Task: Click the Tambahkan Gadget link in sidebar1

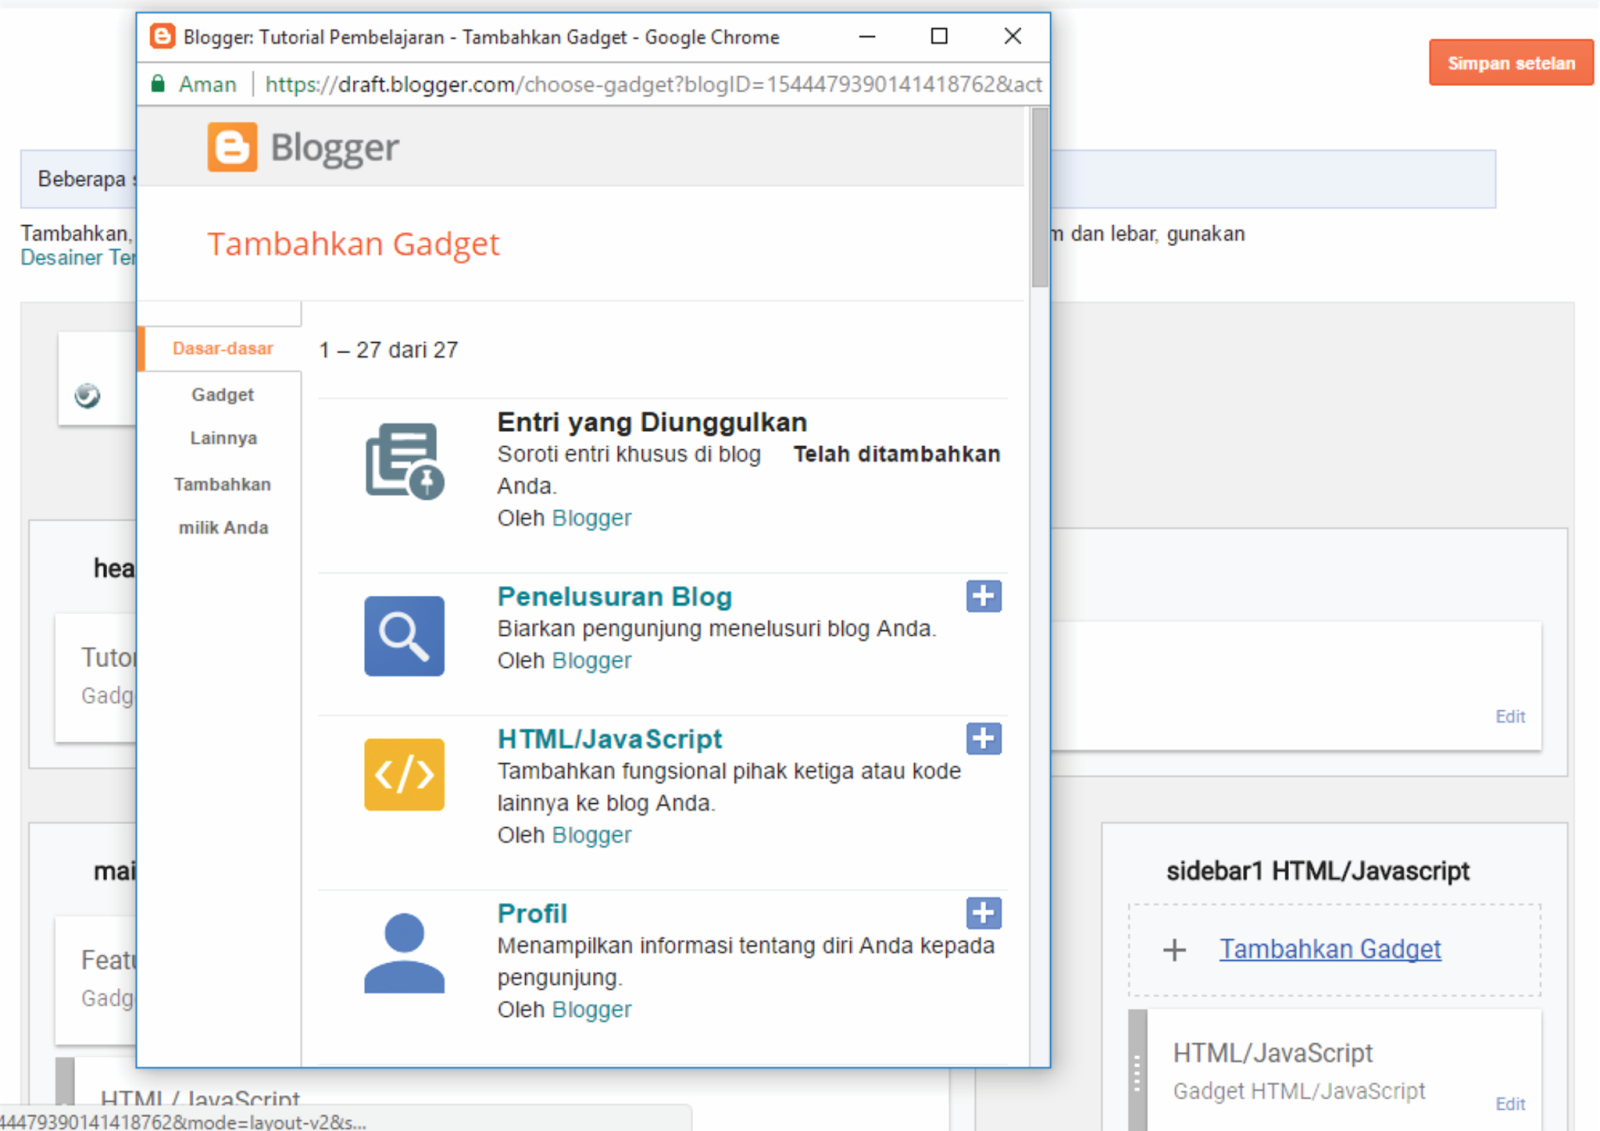Action: click(1330, 949)
